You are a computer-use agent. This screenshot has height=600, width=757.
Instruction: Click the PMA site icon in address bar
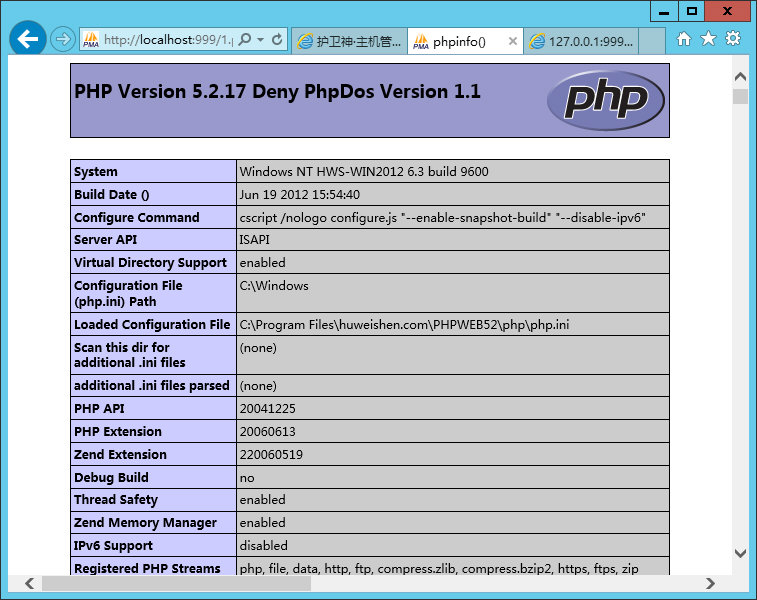click(x=90, y=40)
